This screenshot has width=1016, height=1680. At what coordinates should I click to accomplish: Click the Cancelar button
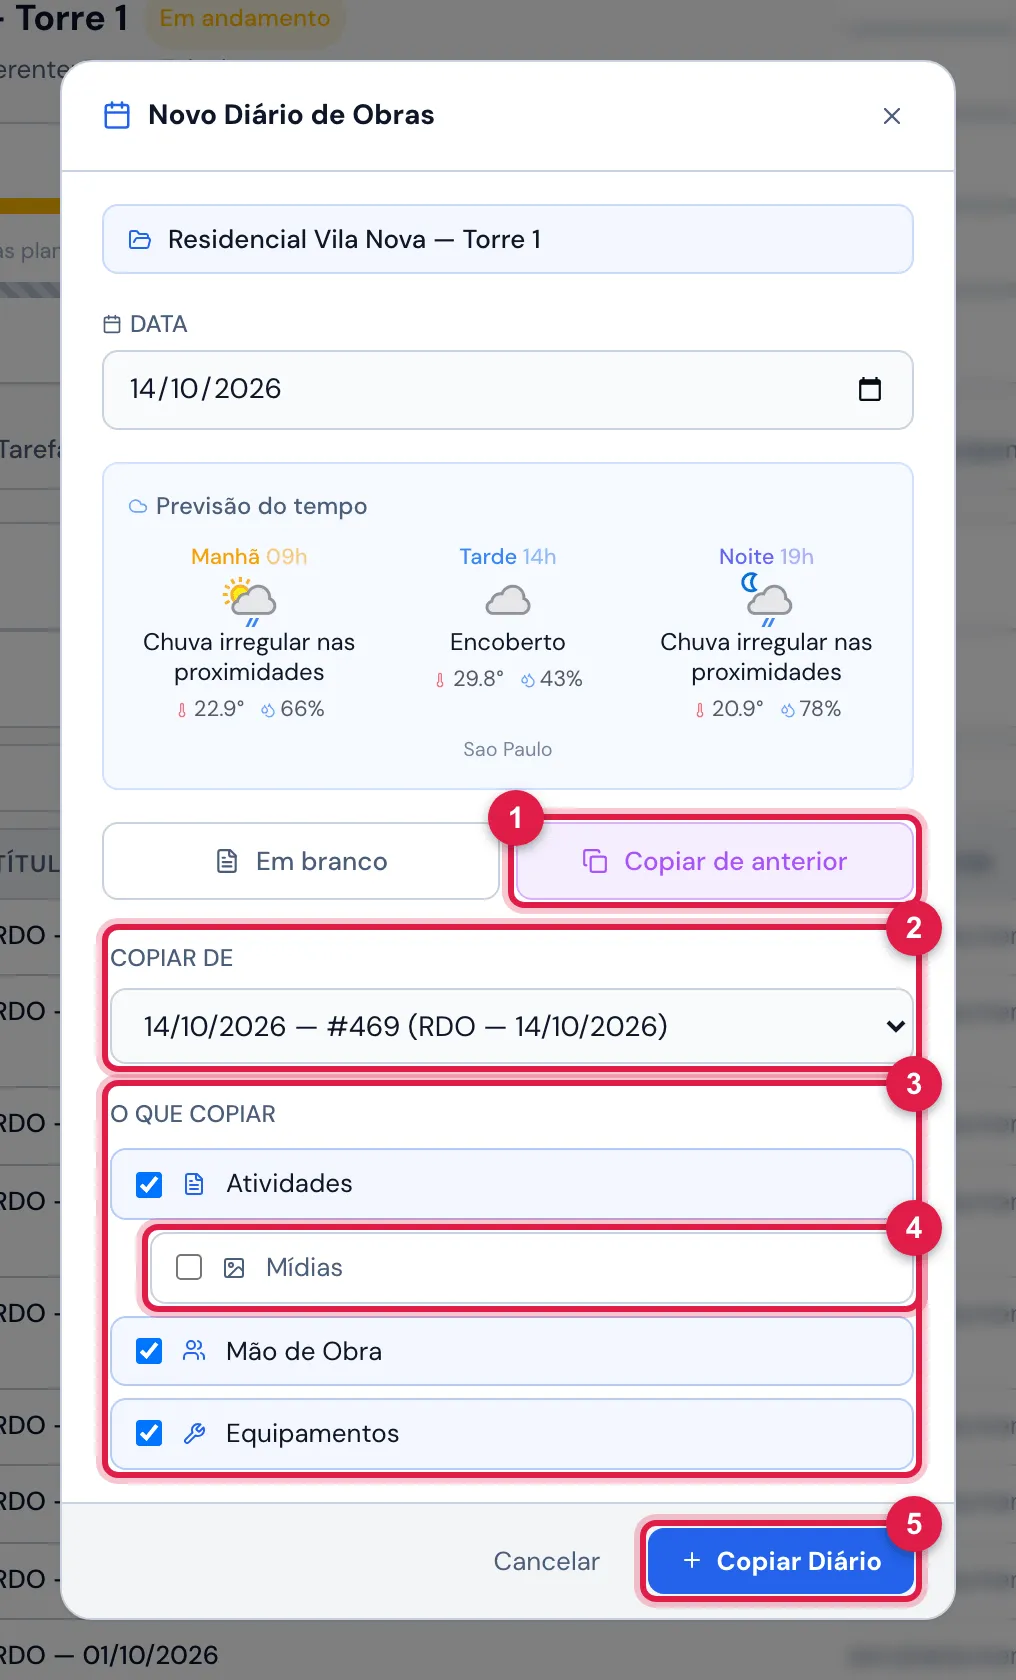coord(547,1561)
